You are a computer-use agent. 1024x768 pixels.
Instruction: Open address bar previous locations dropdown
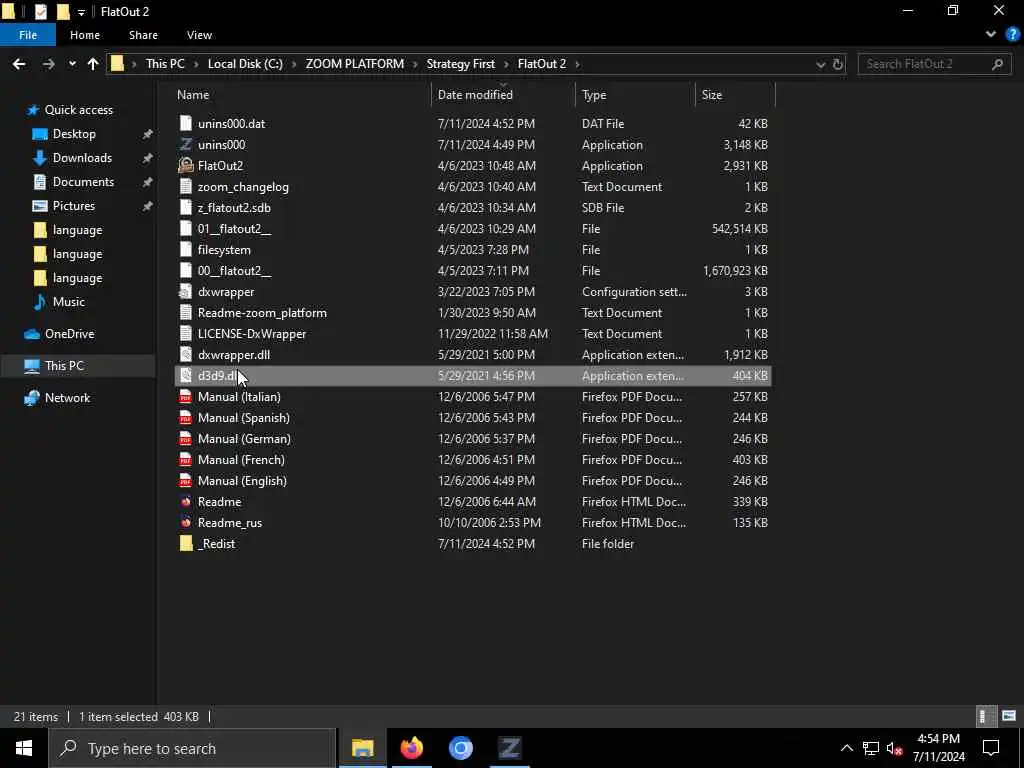click(x=820, y=64)
